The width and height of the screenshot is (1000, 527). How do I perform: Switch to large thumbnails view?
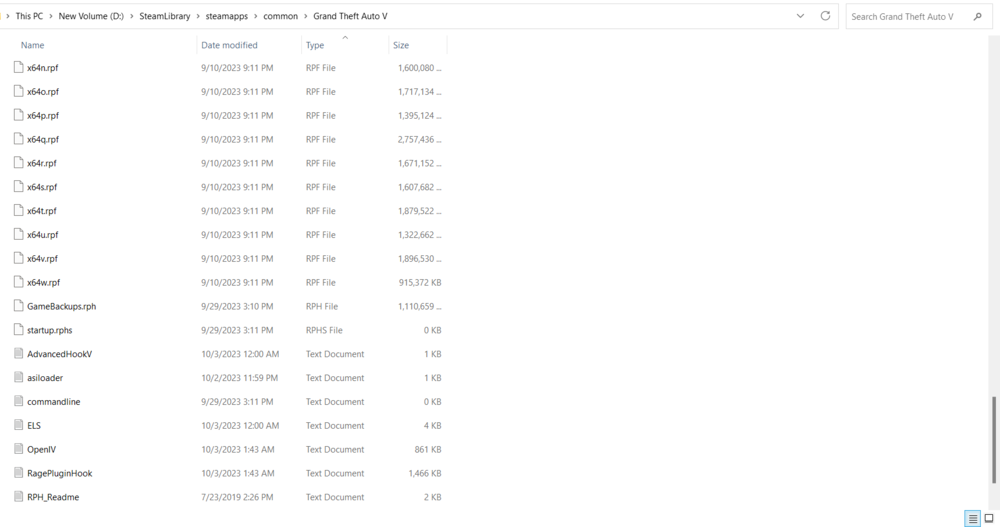pos(989,518)
